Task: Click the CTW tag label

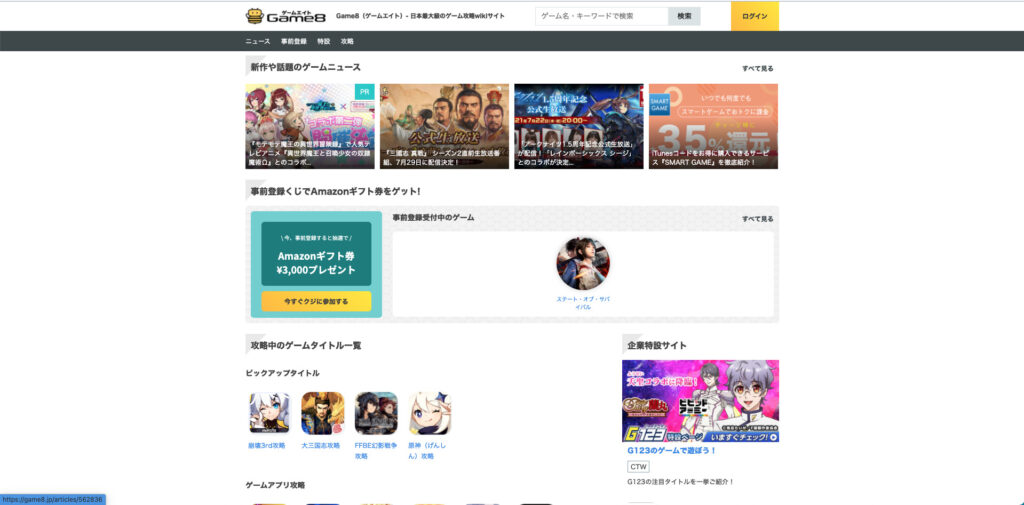Action: click(638, 467)
